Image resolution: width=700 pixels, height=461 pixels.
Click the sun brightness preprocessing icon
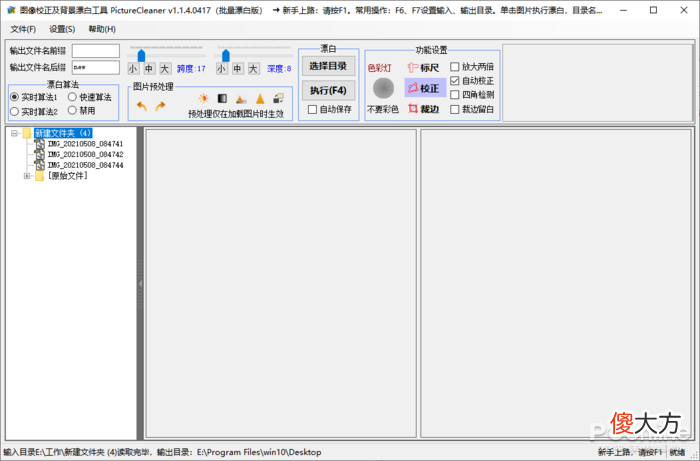pyautogui.click(x=204, y=99)
